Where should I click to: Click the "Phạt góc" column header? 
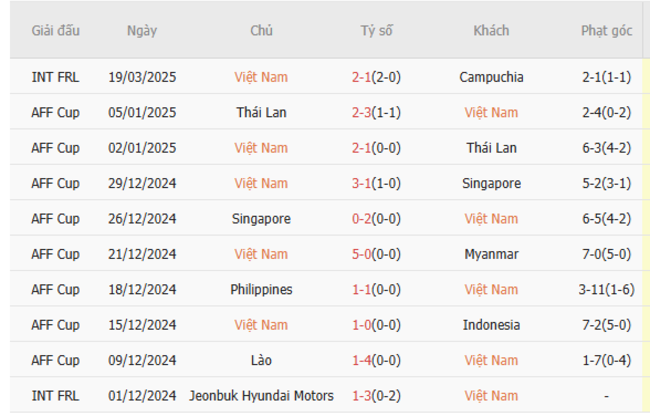click(607, 31)
